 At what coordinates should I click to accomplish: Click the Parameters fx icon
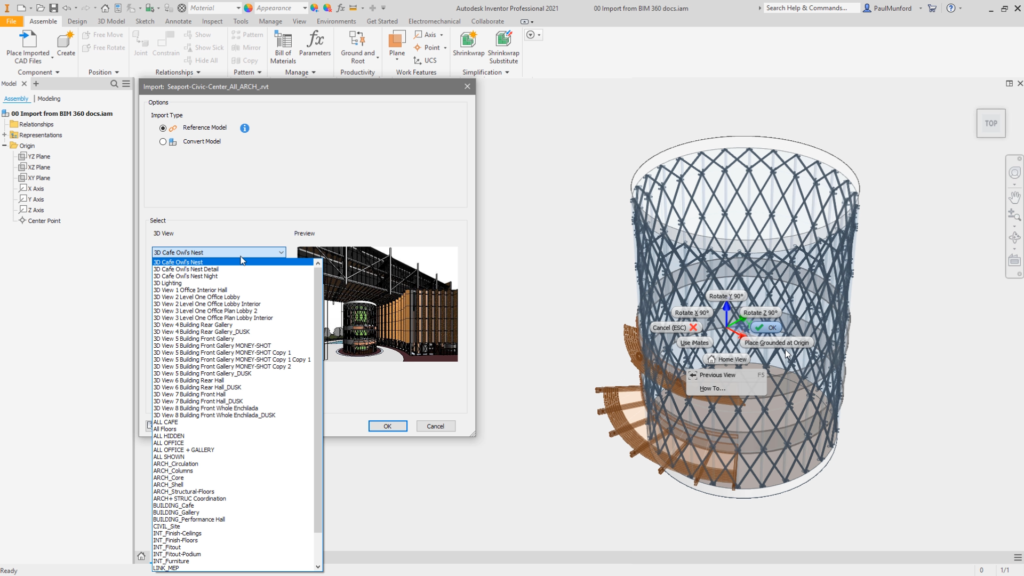pos(315,40)
